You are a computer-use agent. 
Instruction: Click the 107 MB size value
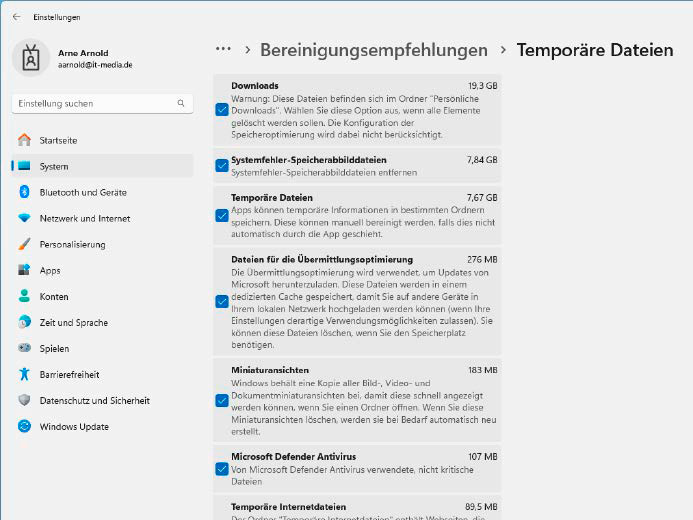click(x=483, y=456)
